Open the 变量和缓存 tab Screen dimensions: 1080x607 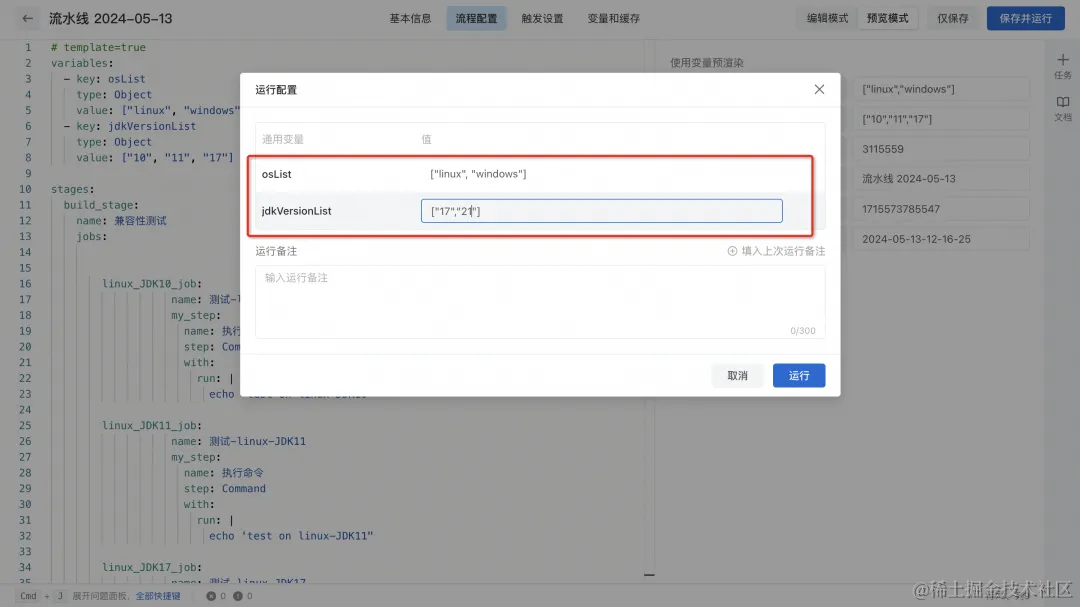[613, 19]
